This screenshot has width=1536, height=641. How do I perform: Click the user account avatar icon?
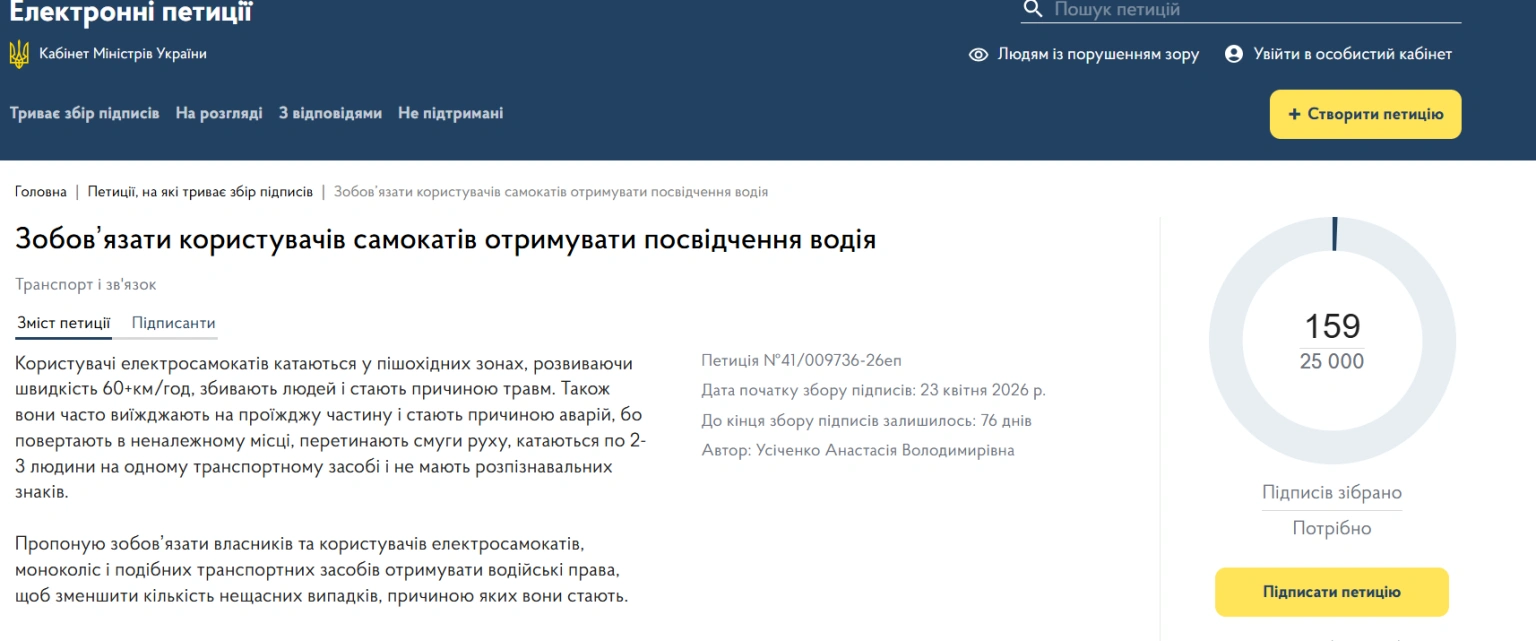point(1234,54)
